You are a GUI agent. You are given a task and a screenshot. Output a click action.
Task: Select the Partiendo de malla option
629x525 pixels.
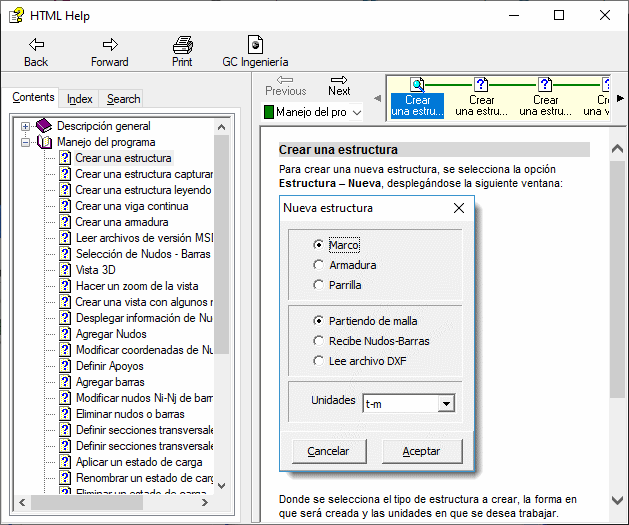point(318,321)
